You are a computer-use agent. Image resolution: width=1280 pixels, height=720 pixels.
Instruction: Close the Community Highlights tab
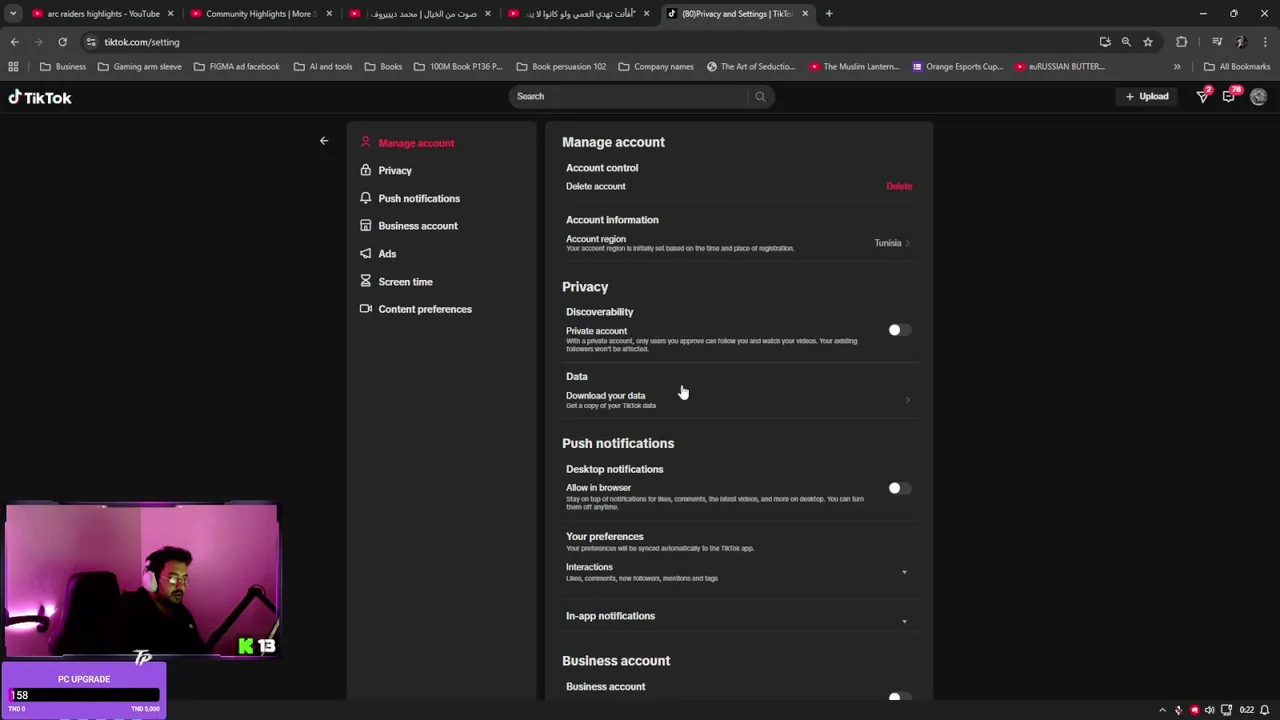329,14
